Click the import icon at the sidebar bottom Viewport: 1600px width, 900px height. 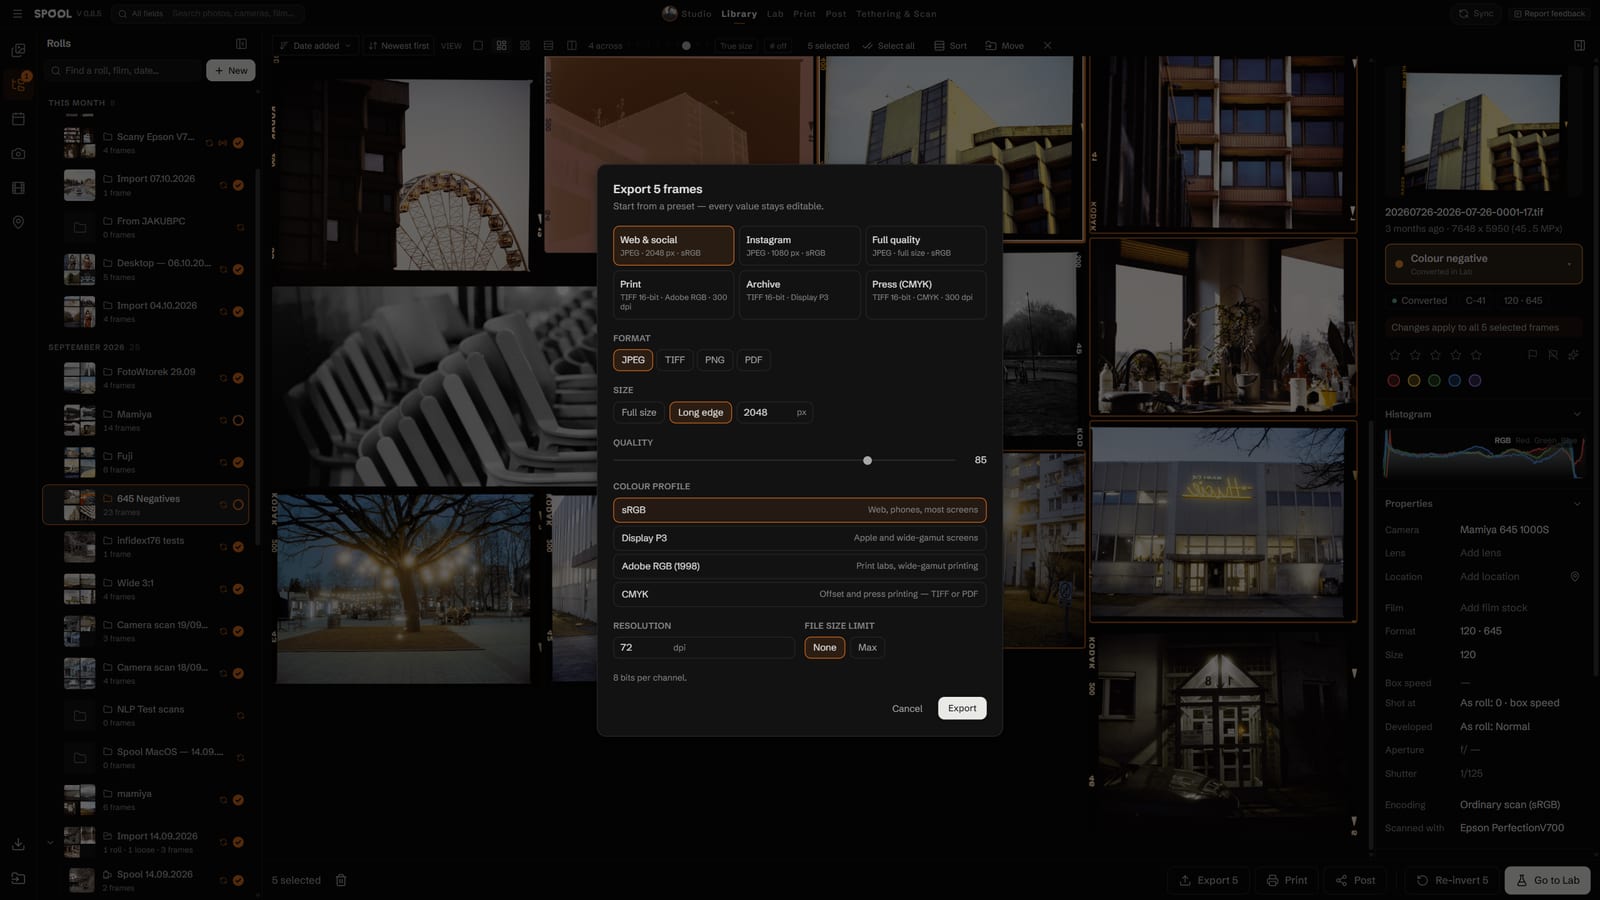[18, 844]
